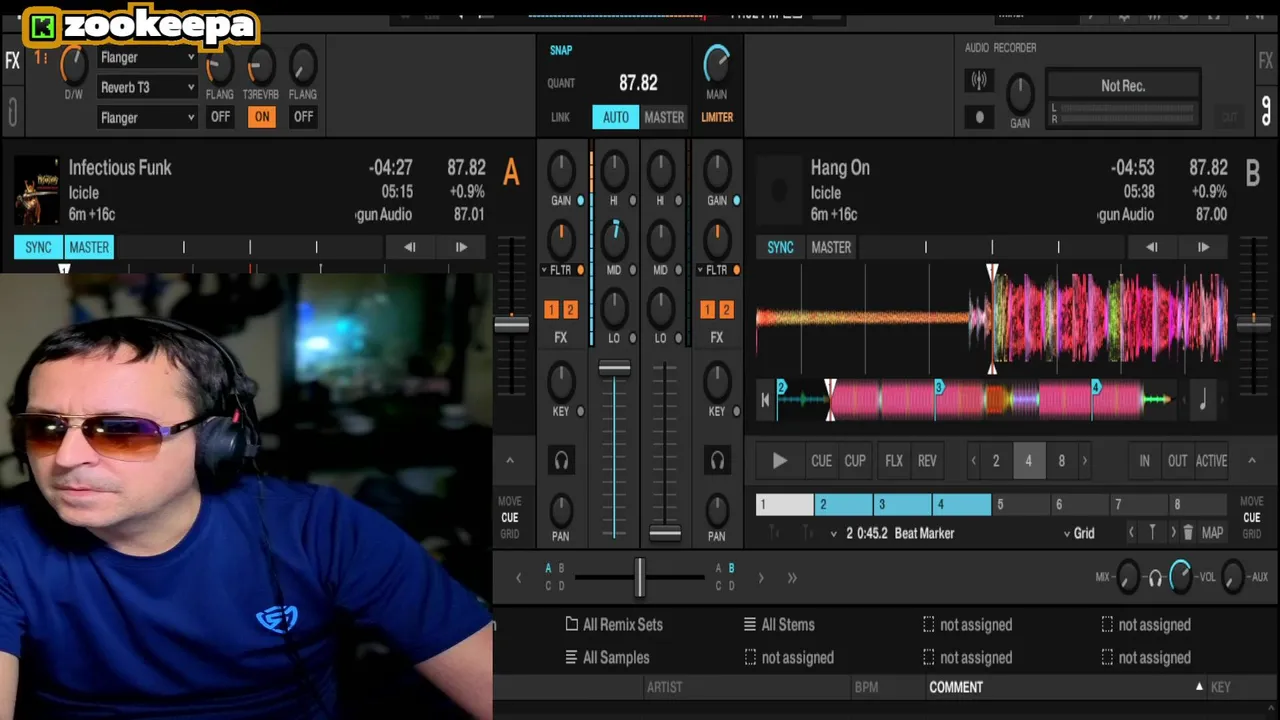
Task: Click the Infectious Funk cover art
Action: click(x=37, y=189)
